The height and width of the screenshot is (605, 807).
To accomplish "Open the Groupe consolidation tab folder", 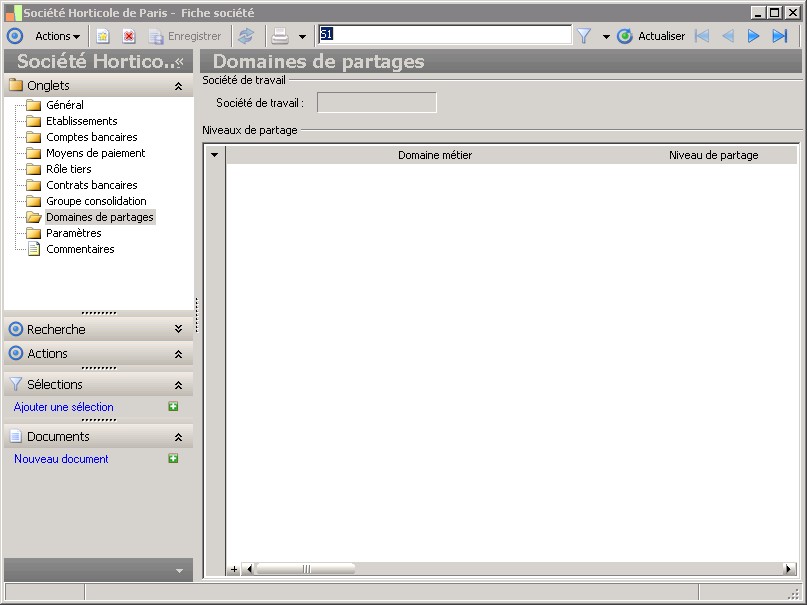I will pos(96,201).
